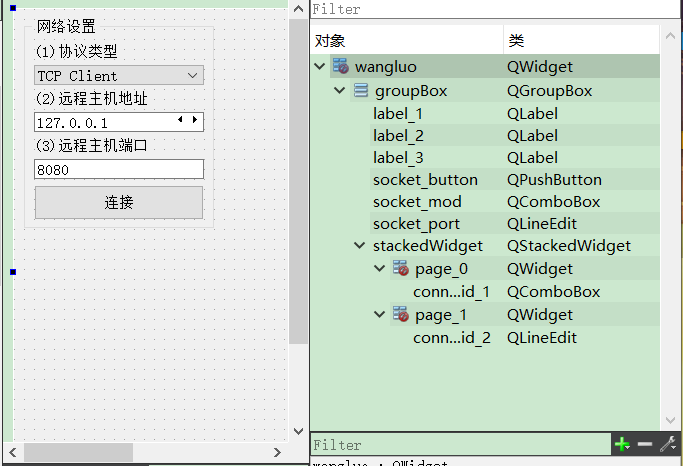
Task: Click QLineEdit cell in socket_port row
Action: [x=542, y=224]
